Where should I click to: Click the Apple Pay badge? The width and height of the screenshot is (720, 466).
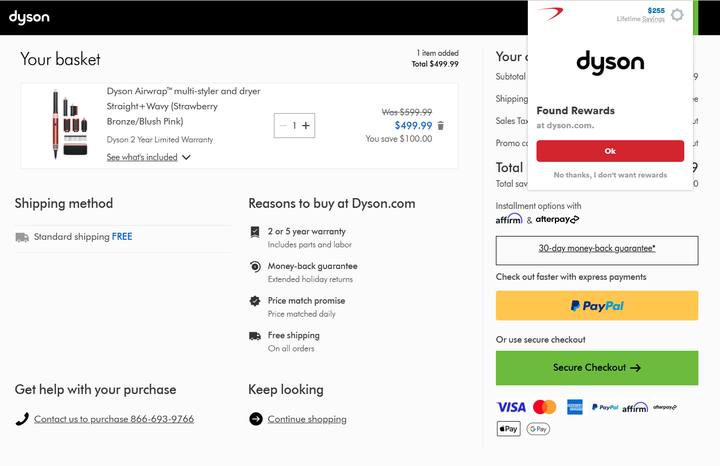pos(508,429)
